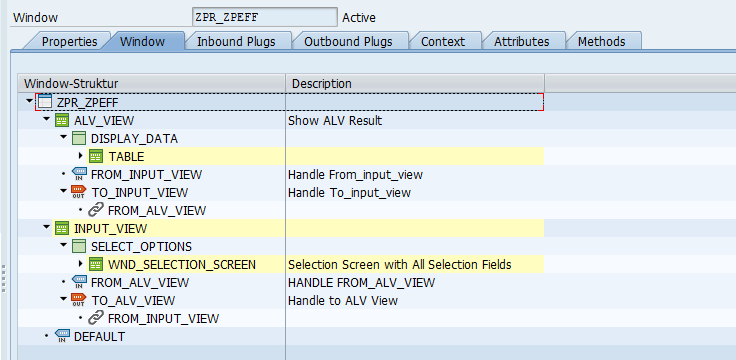The width and height of the screenshot is (736, 360).
Task: Click the DEFAULT inbound plug icon
Action: pos(62,336)
